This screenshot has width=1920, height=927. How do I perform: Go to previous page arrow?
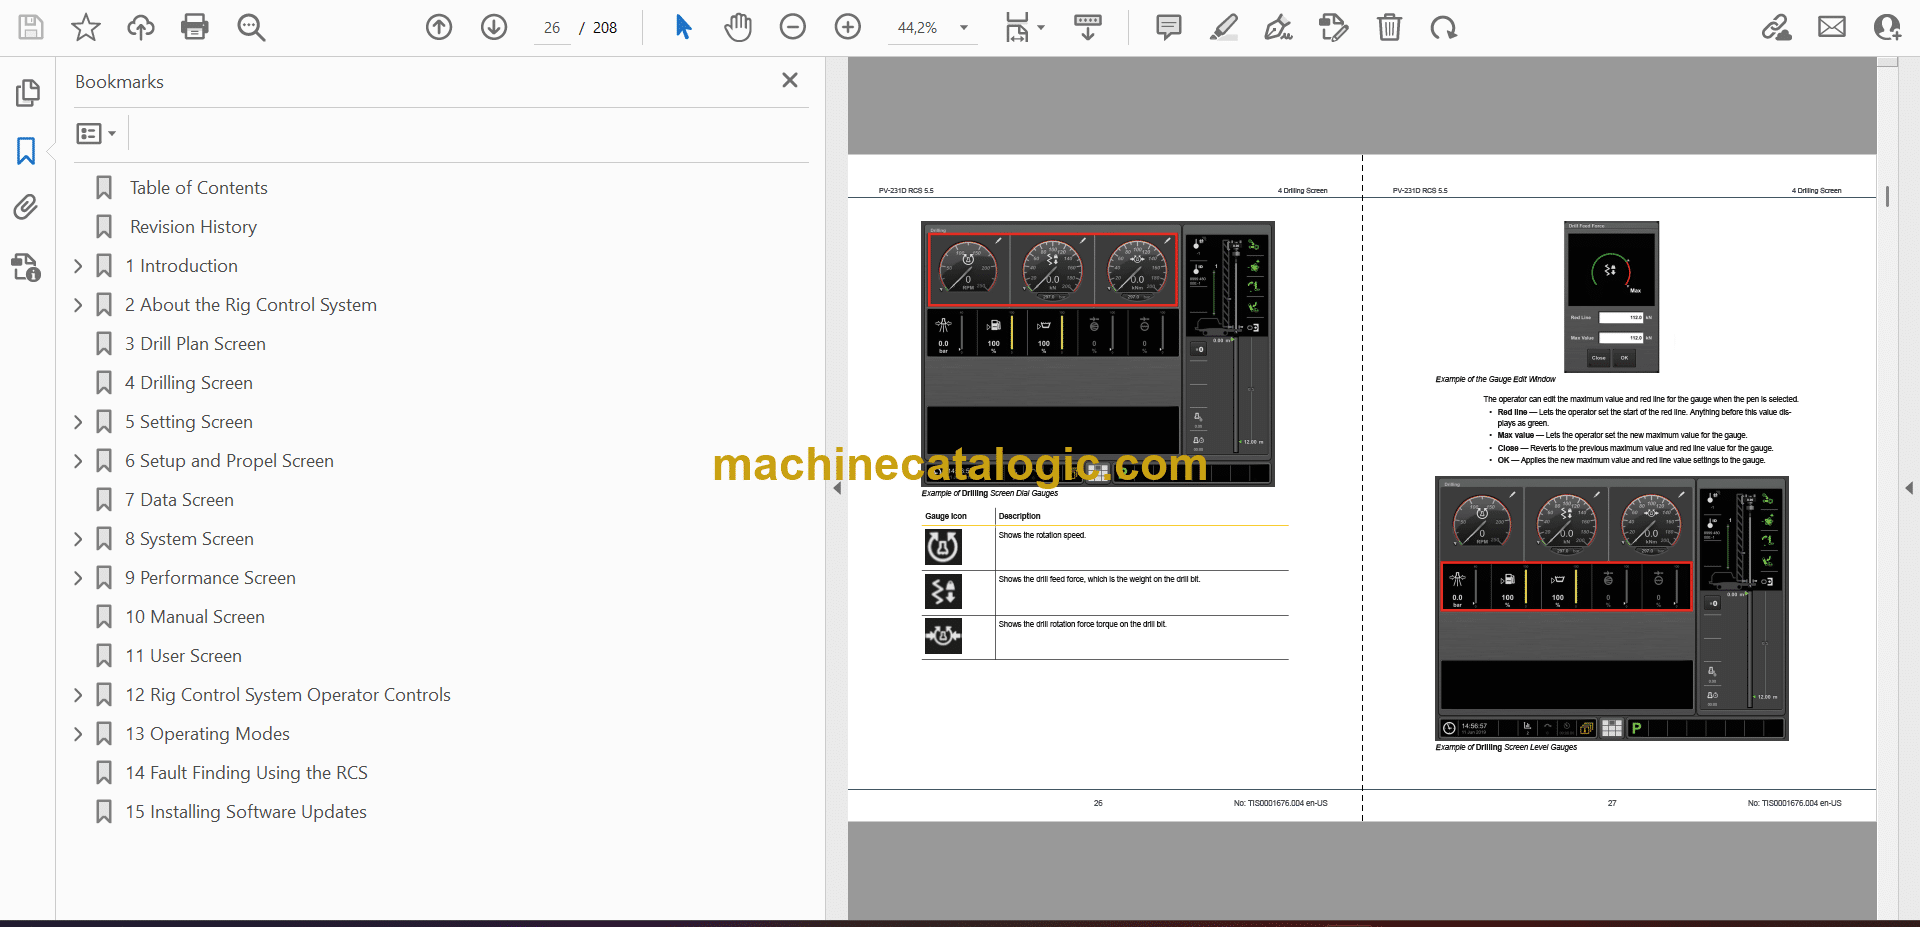pos(439,27)
